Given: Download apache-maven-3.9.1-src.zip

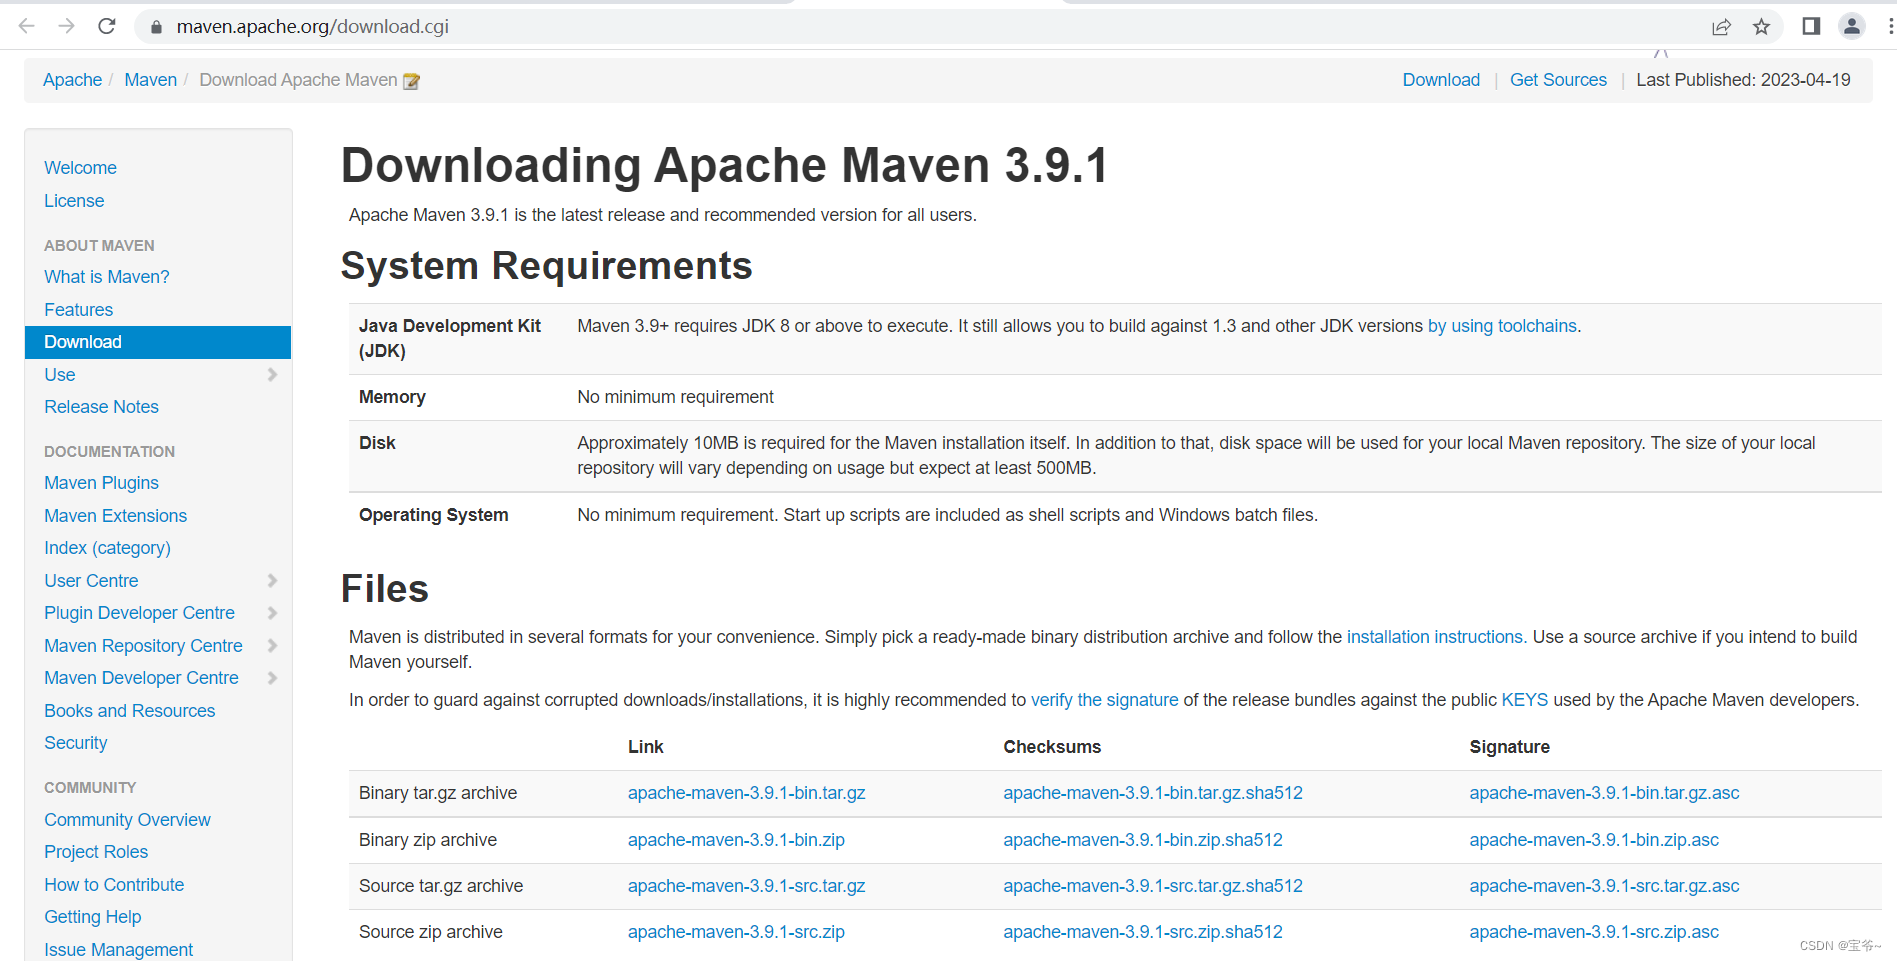Looking at the screenshot, I should pyautogui.click(x=736, y=932).
